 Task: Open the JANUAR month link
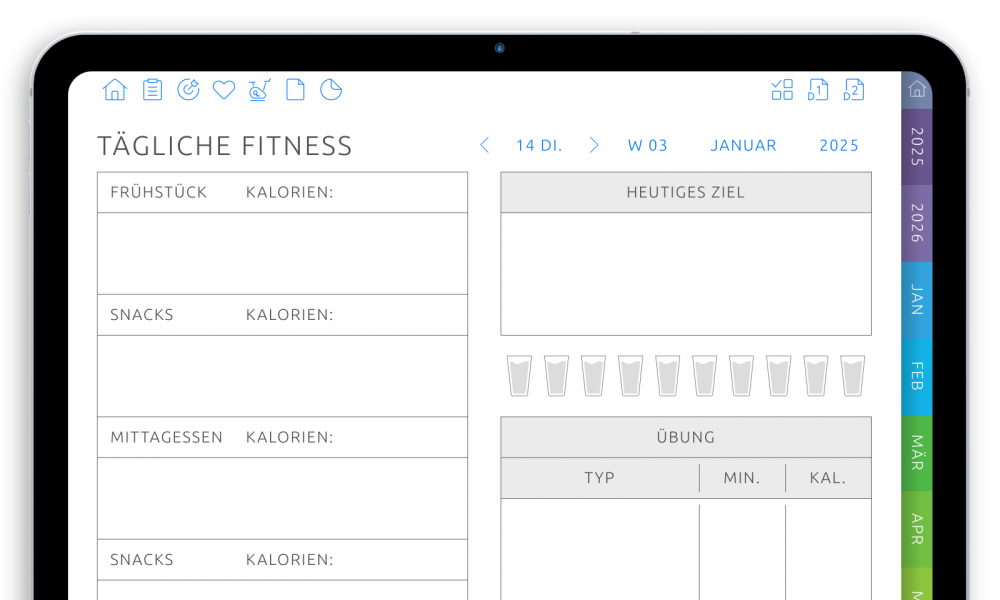[x=744, y=145]
